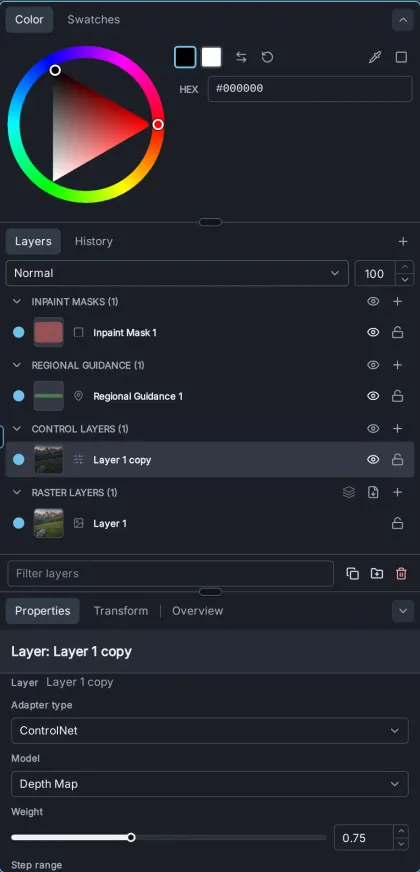This screenshot has height=872, width=420.
Task: Hide the Layer 1 copy control layer
Action: (x=373, y=459)
